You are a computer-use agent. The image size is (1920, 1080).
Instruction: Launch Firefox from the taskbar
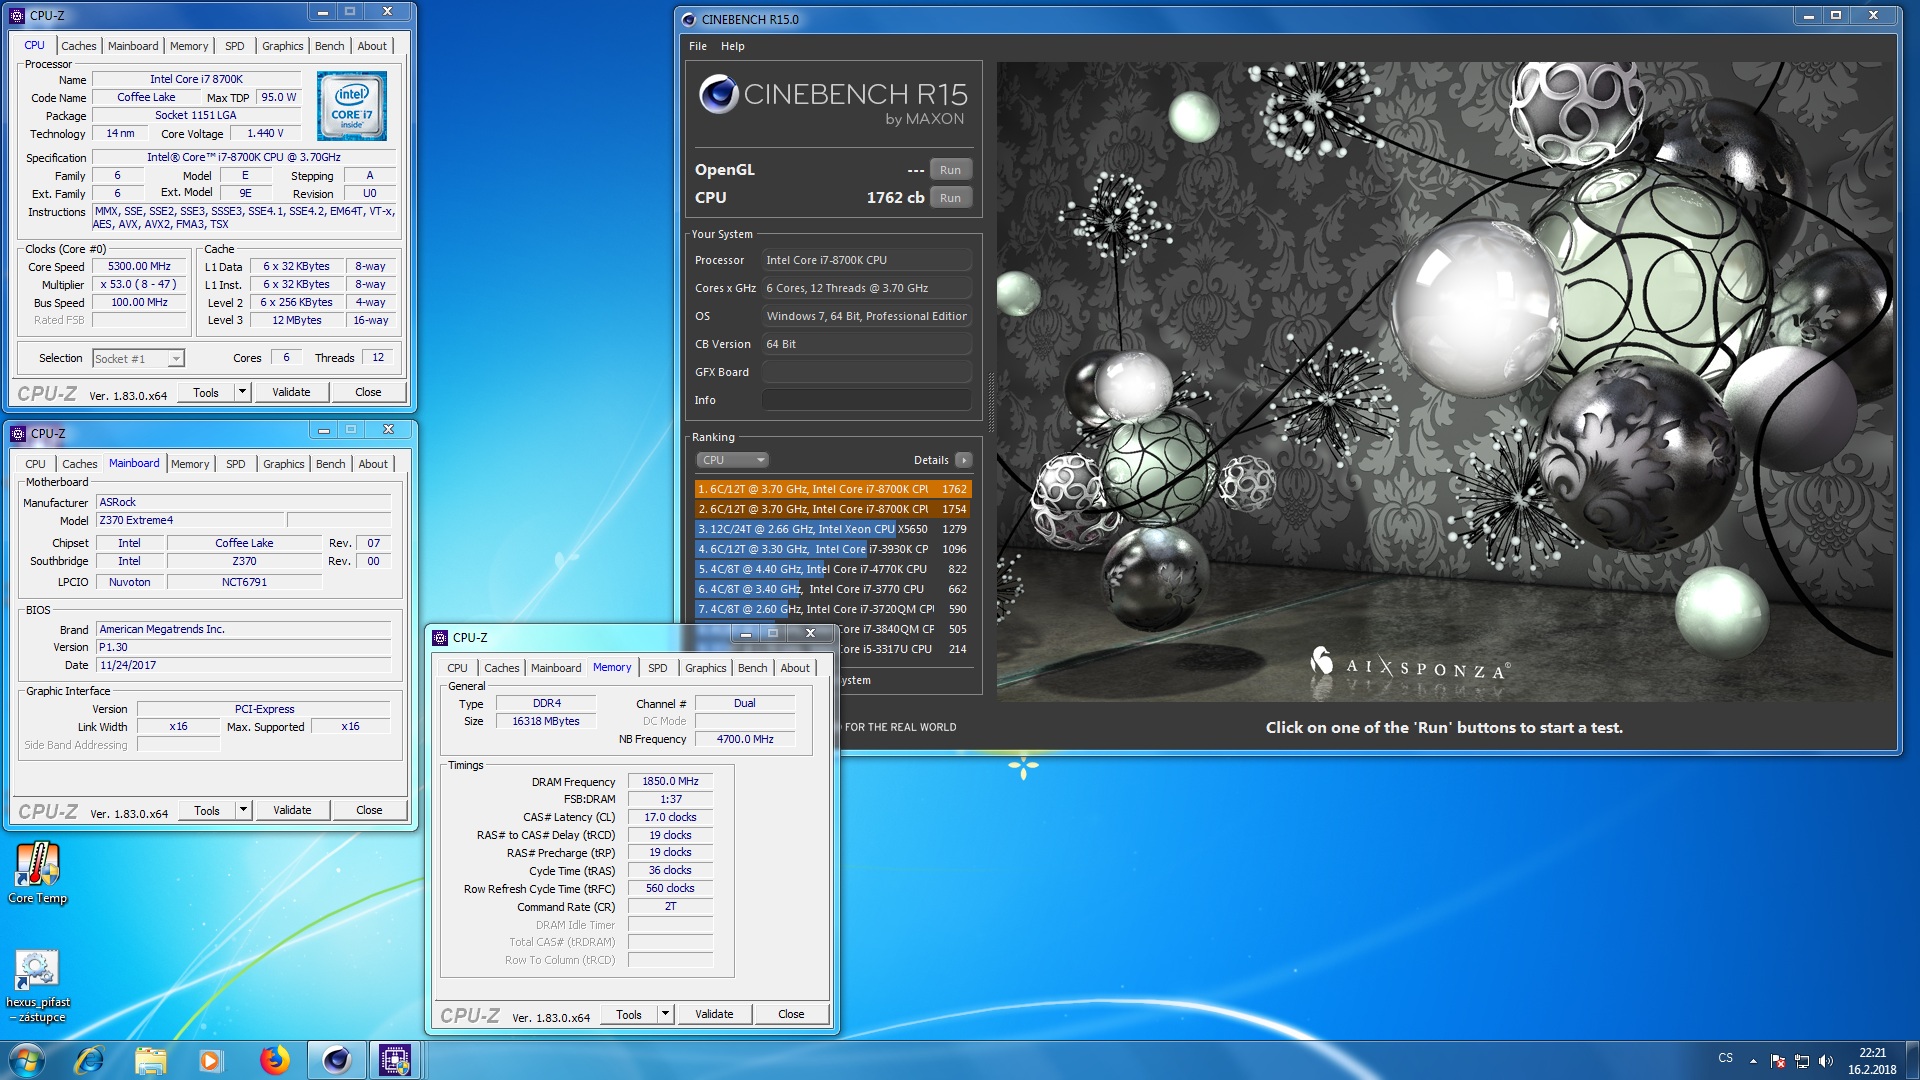(x=274, y=1060)
